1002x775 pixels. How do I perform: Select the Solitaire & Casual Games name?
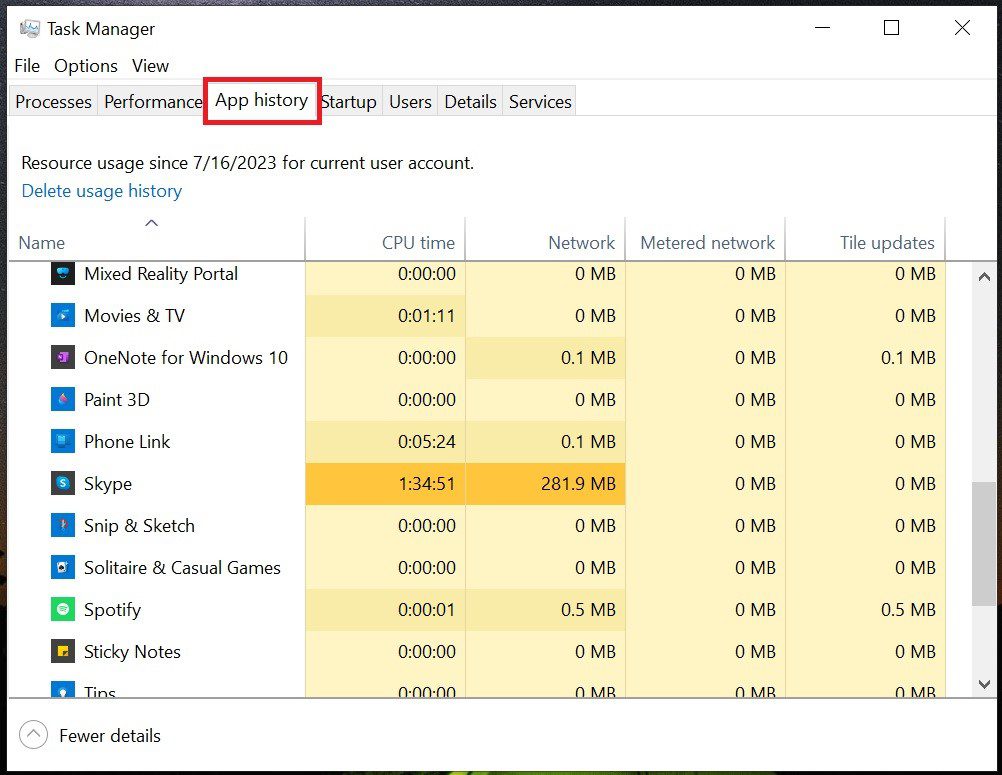click(x=182, y=567)
